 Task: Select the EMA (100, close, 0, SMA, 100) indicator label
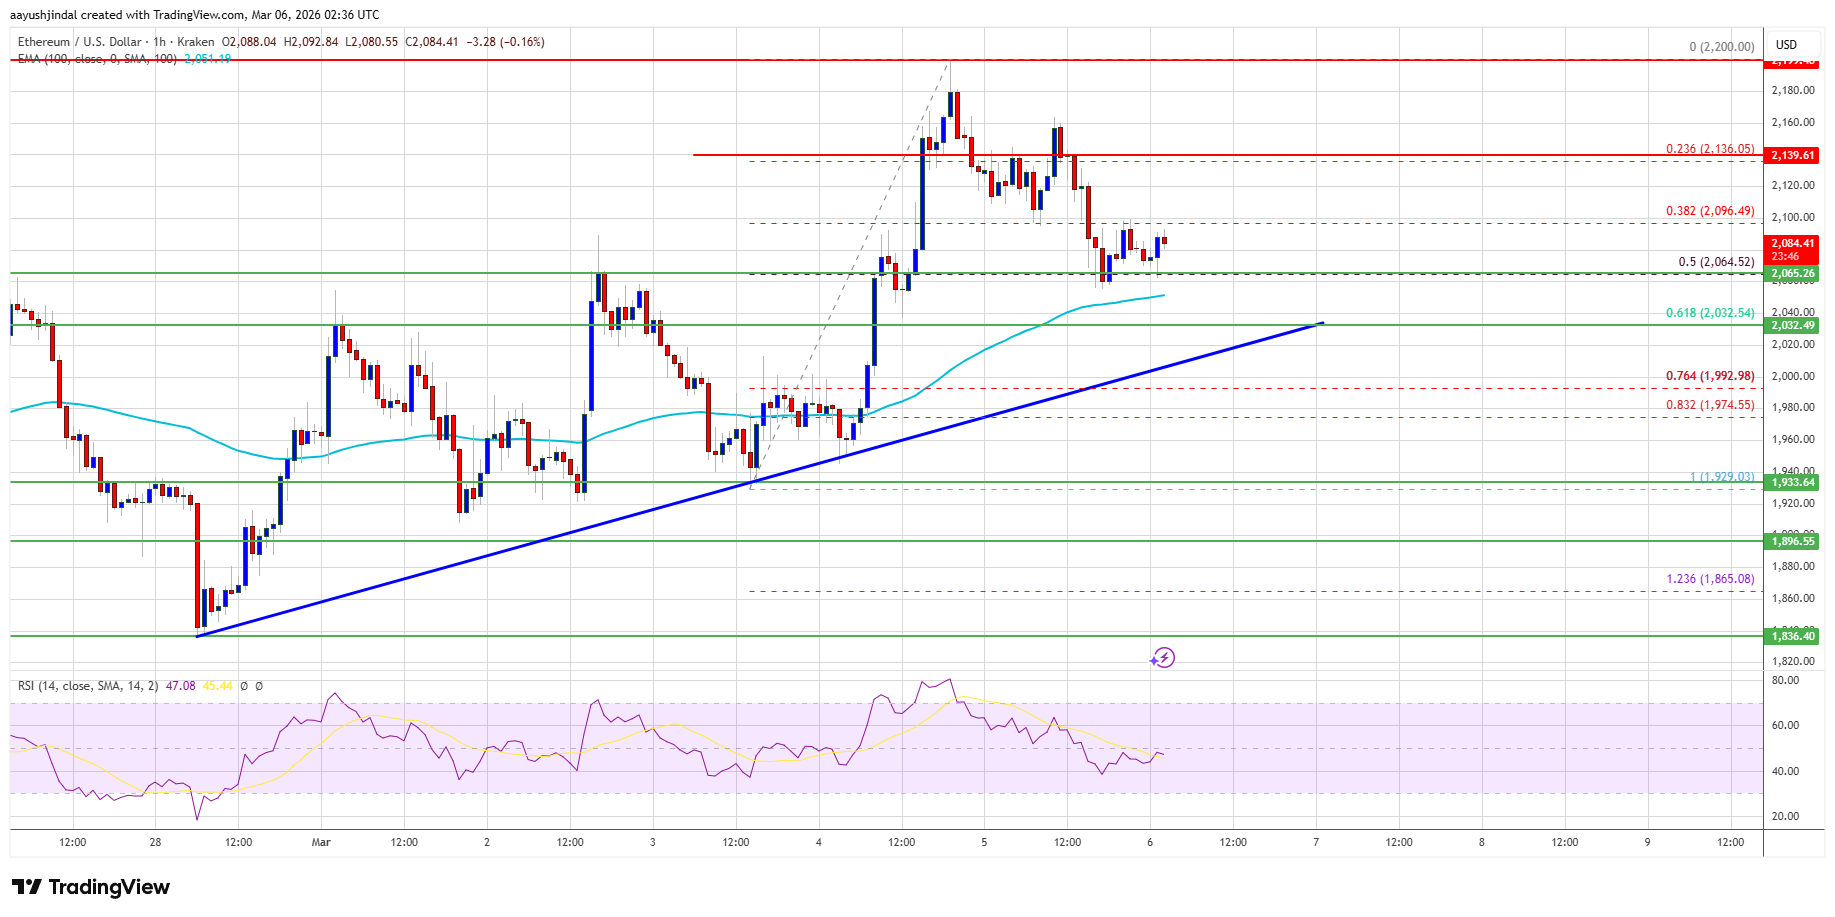(x=95, y=59)
